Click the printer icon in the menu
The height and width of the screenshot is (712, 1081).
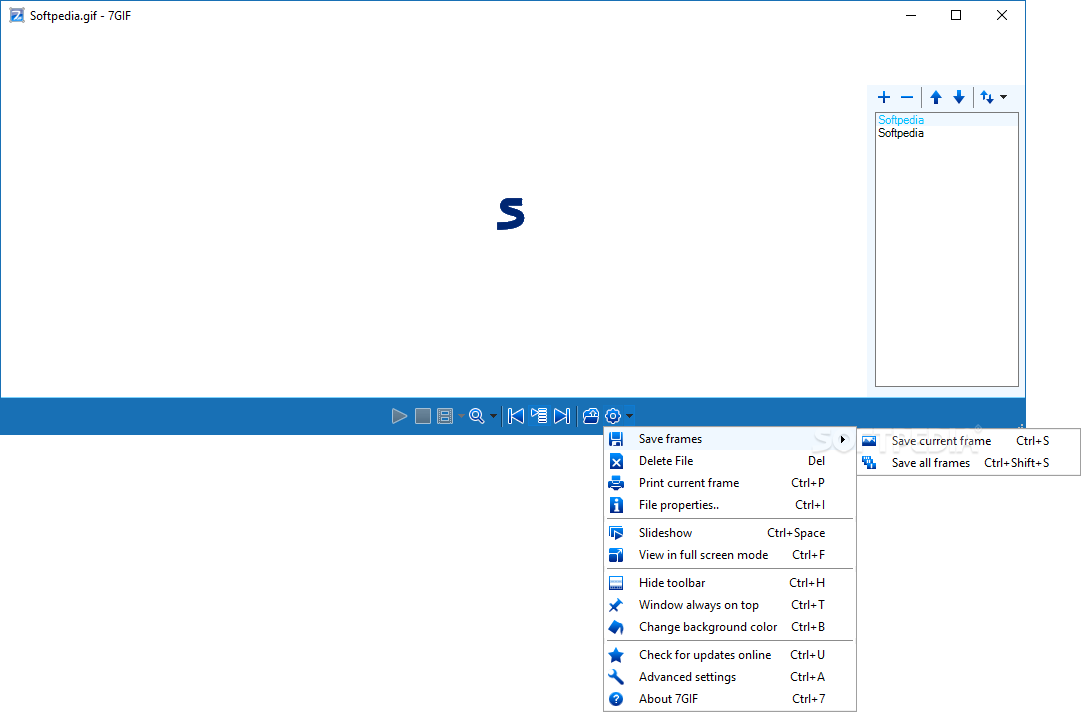[616, 483]
